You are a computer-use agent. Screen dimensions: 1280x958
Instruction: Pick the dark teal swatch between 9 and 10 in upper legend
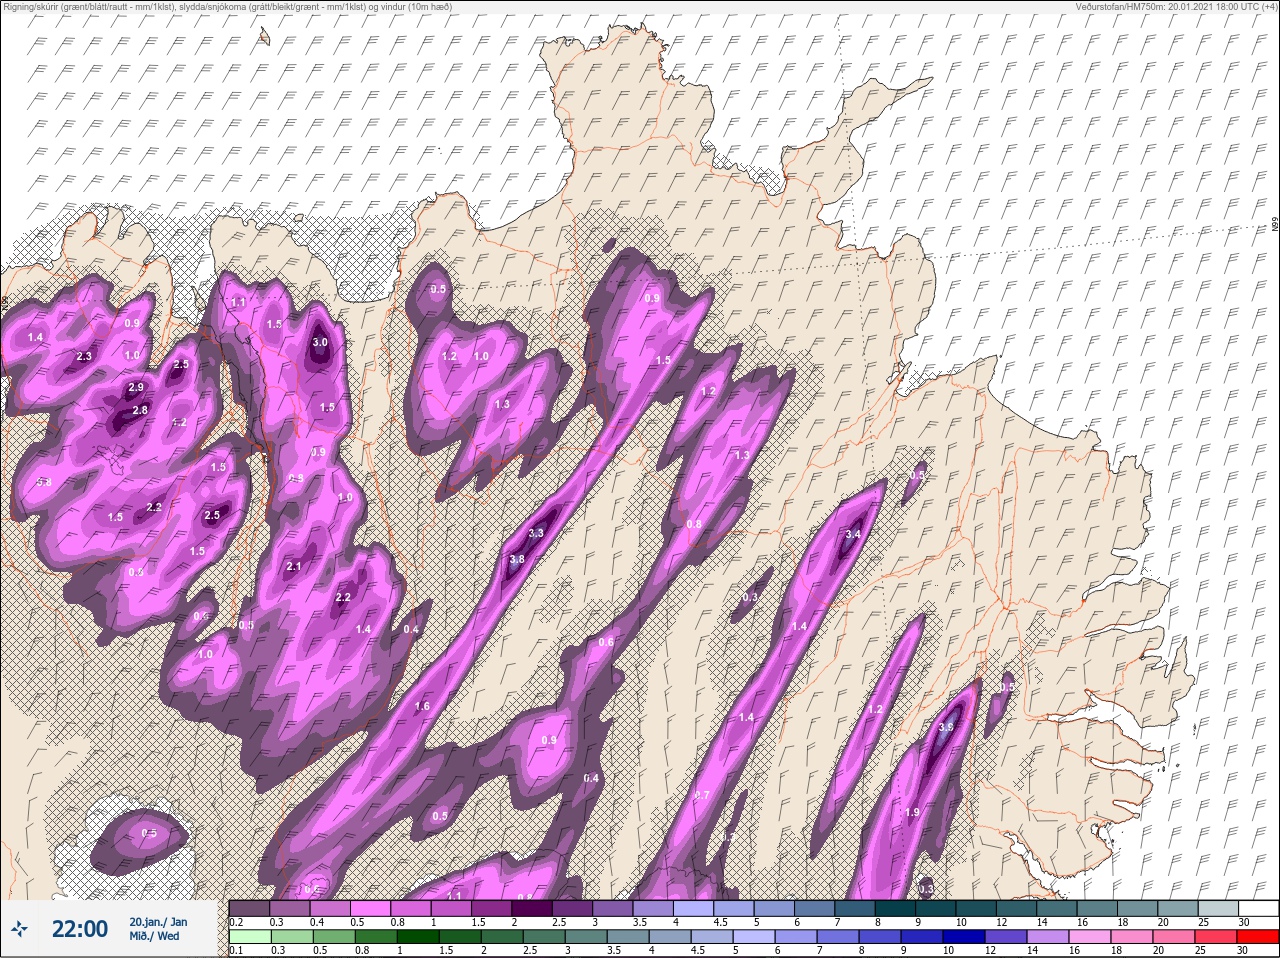pos(934,908)
